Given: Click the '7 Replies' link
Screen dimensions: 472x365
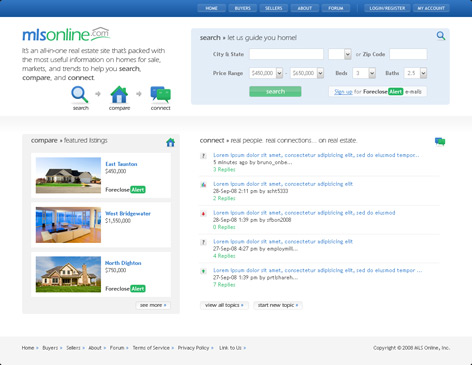Looking at the screenshot, I should coord(224,285).
